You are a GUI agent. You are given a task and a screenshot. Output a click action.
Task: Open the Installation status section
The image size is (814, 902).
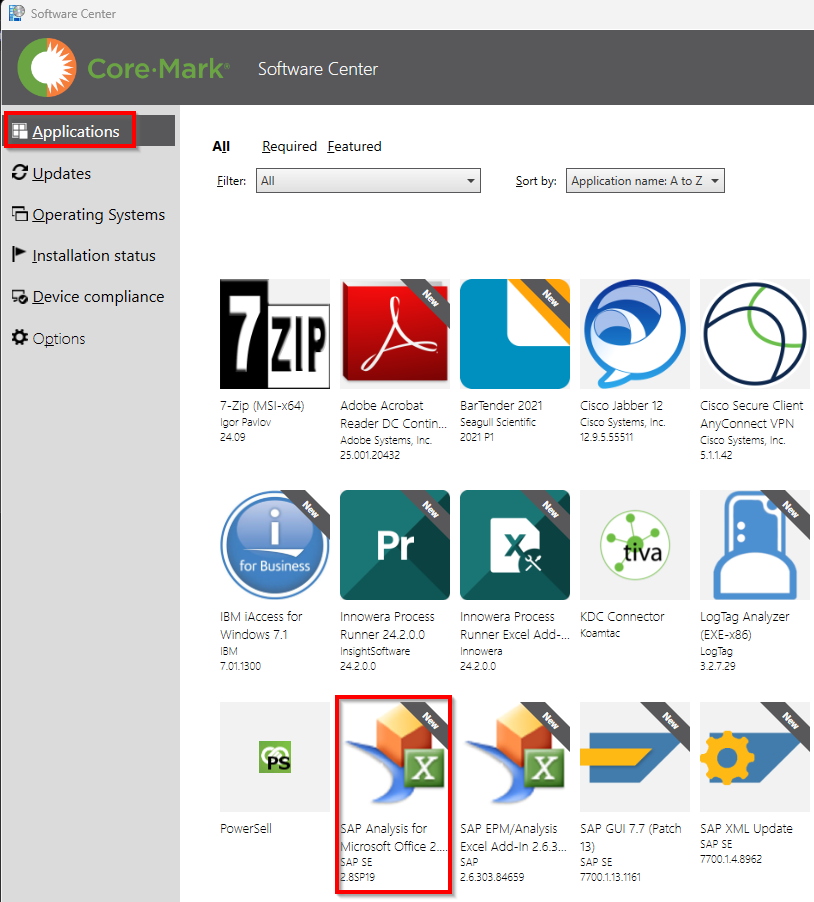[x=94, y=256]
